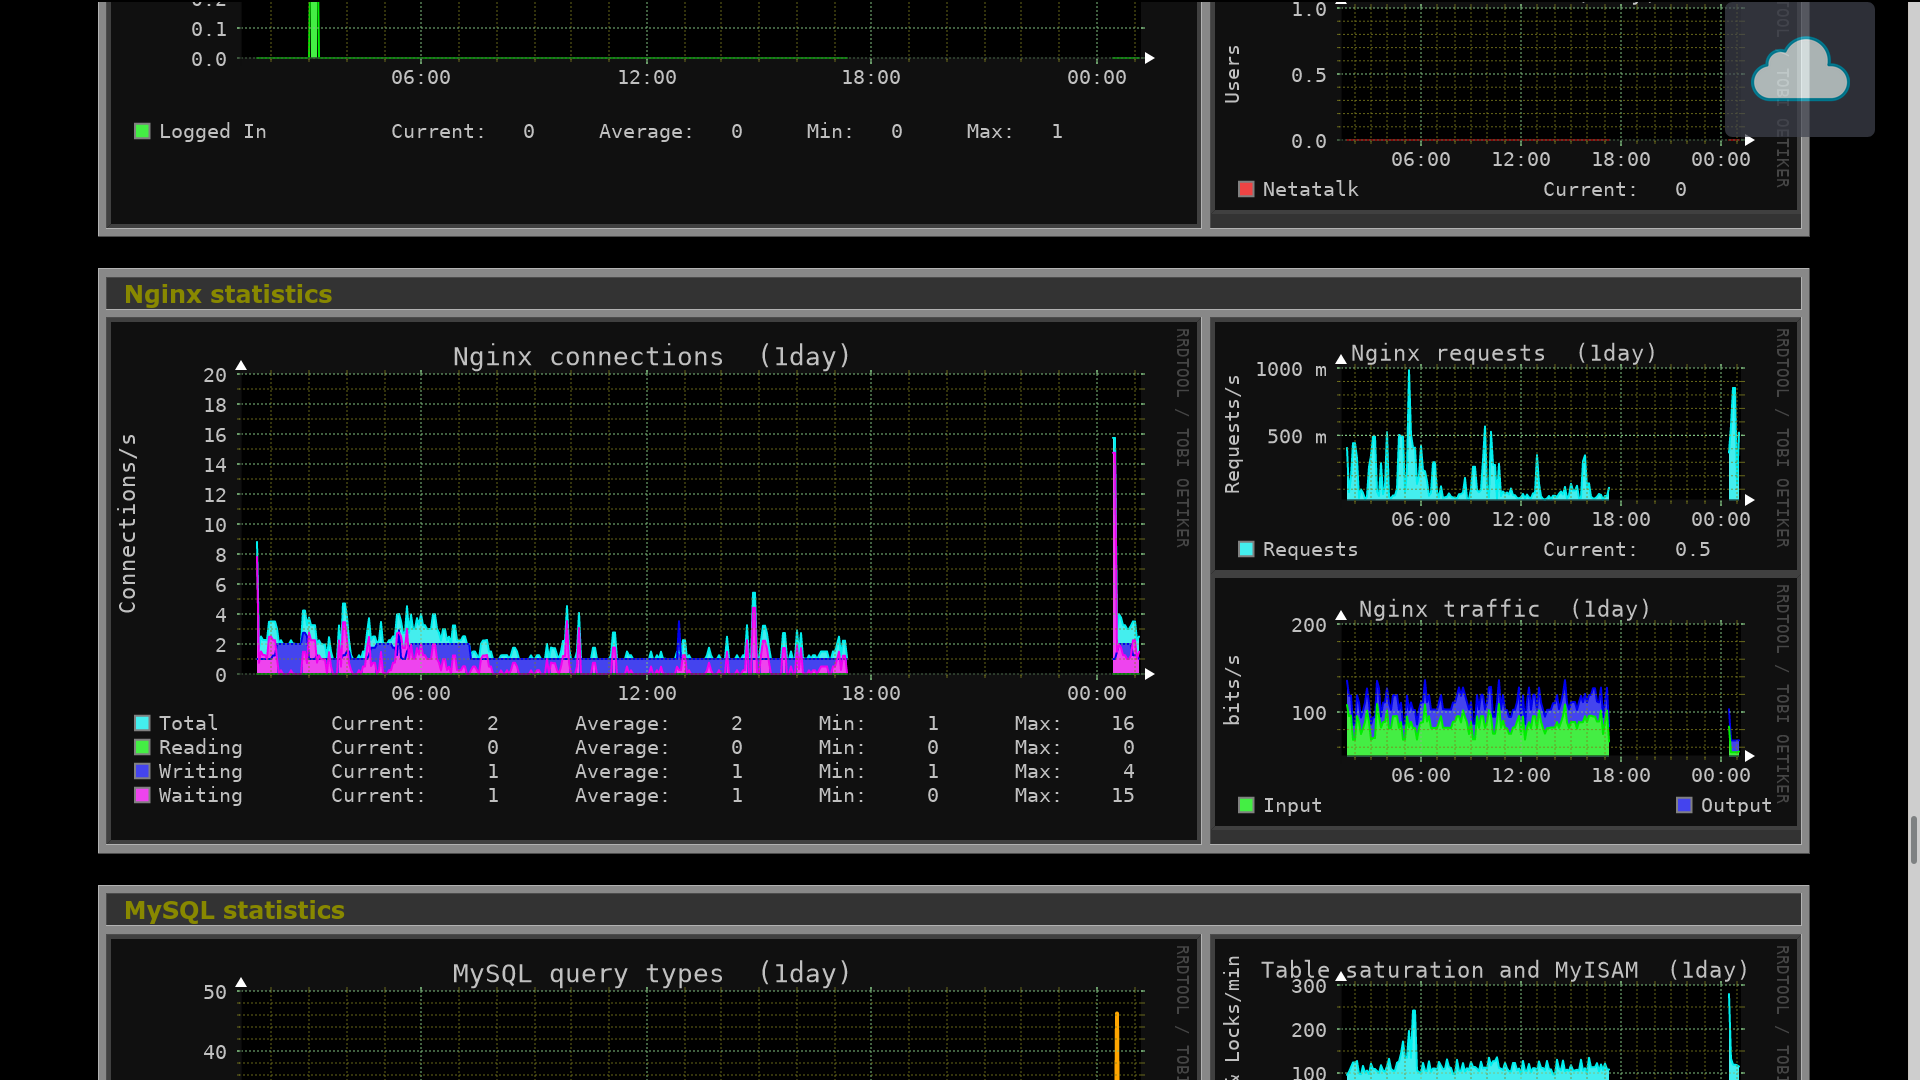Open the Table saturation and MyISAM graph
This screenshot has width=1920, height=1080.
pos(1504,1020)
